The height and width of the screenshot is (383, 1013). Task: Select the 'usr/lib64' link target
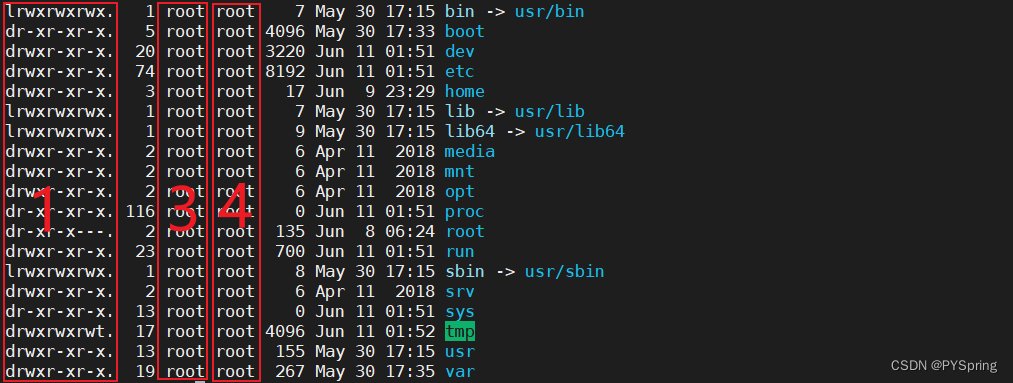point(580,132)
